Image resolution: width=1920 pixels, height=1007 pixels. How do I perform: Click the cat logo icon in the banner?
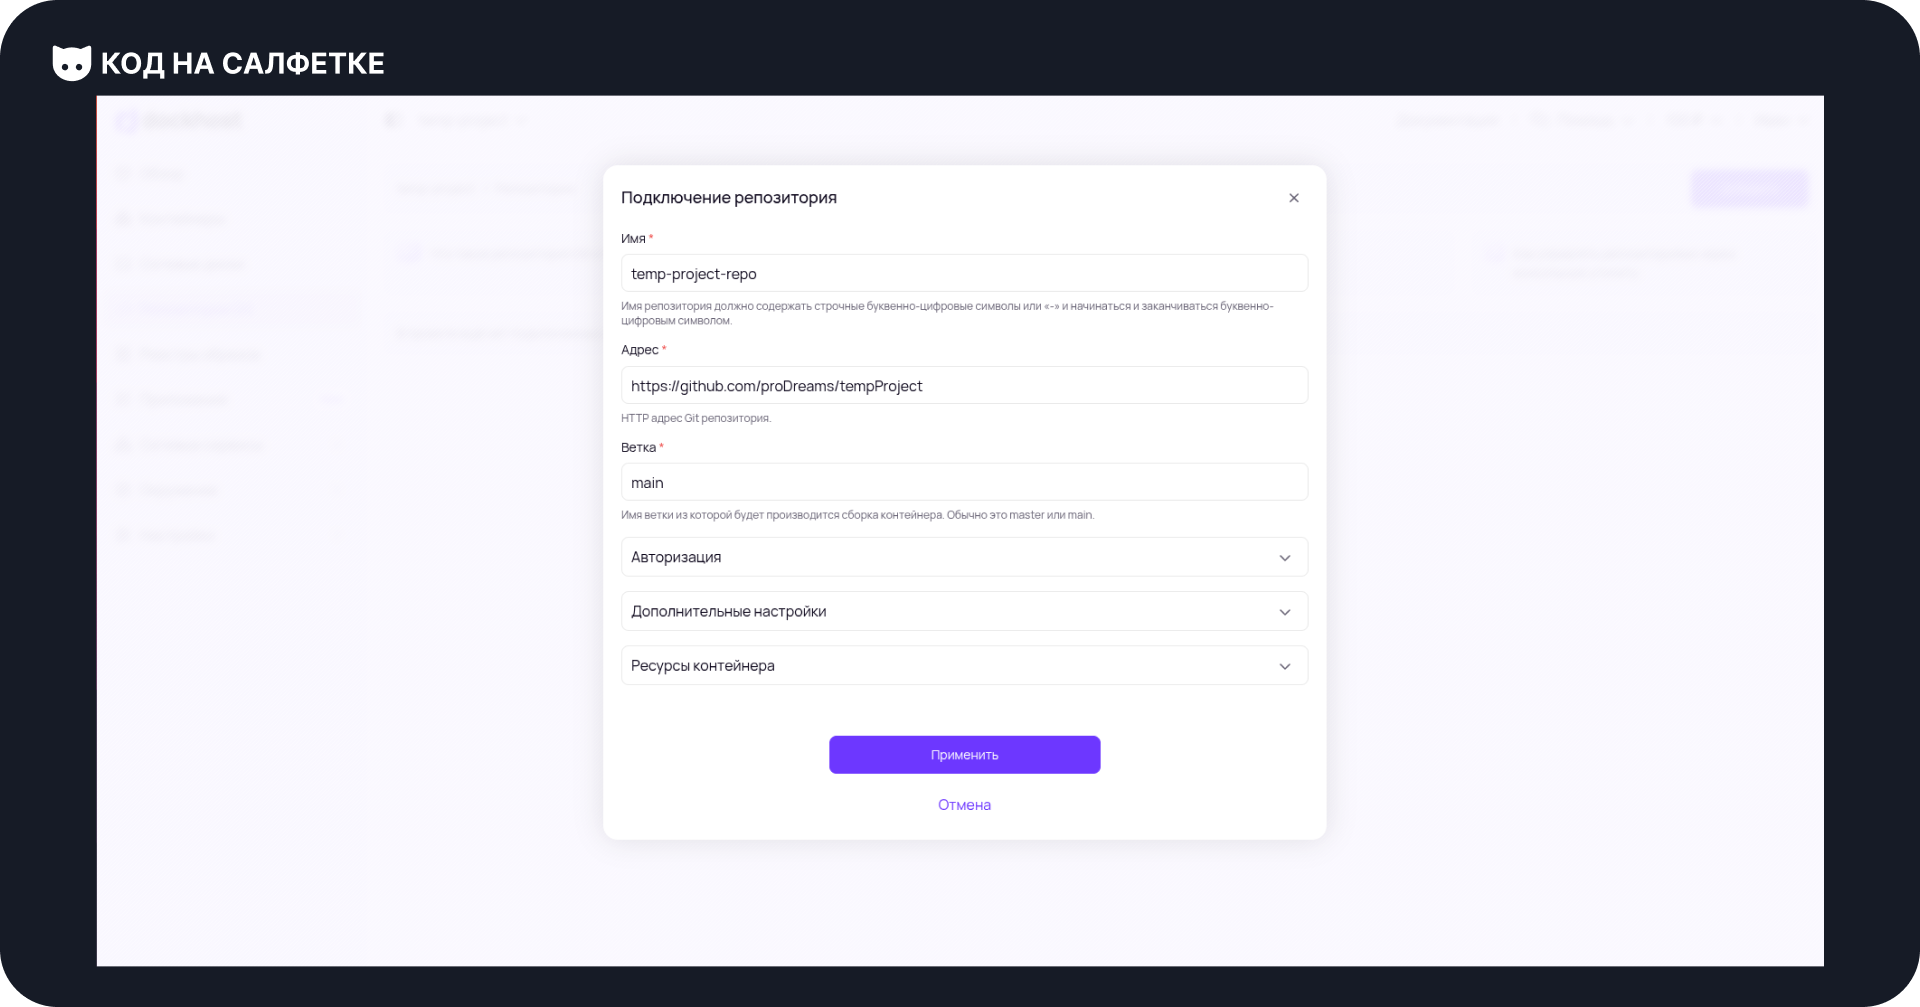(x=72, y=63)
